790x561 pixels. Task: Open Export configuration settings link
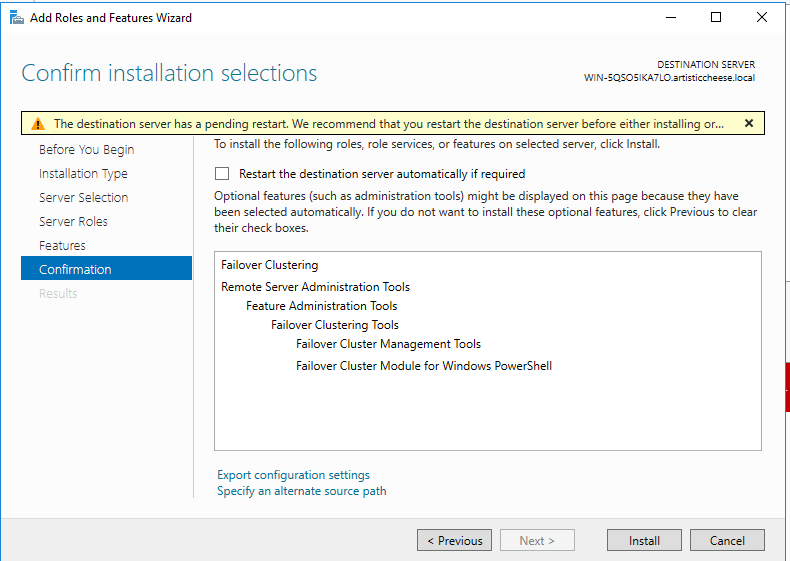293,475
